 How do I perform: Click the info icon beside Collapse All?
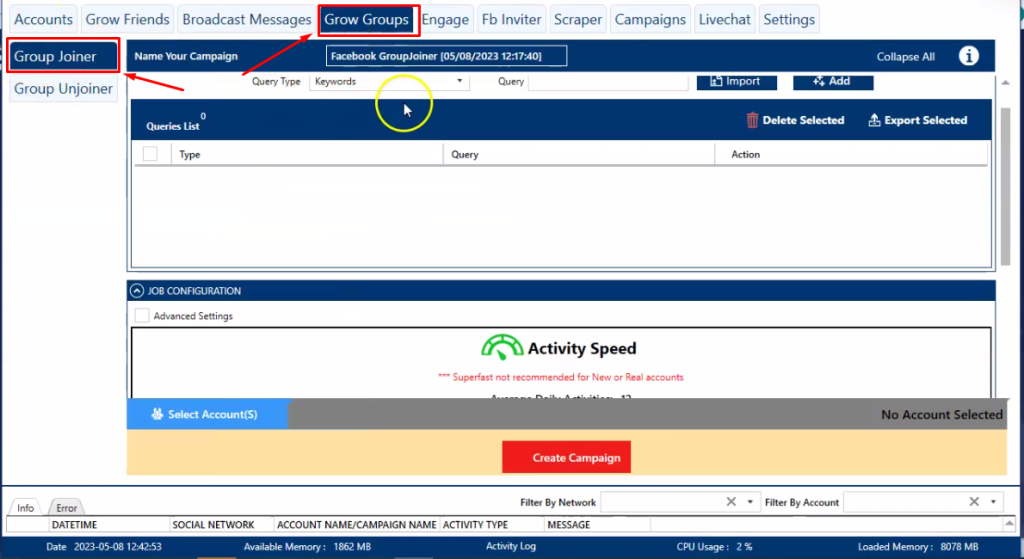(x=968, y=56)
